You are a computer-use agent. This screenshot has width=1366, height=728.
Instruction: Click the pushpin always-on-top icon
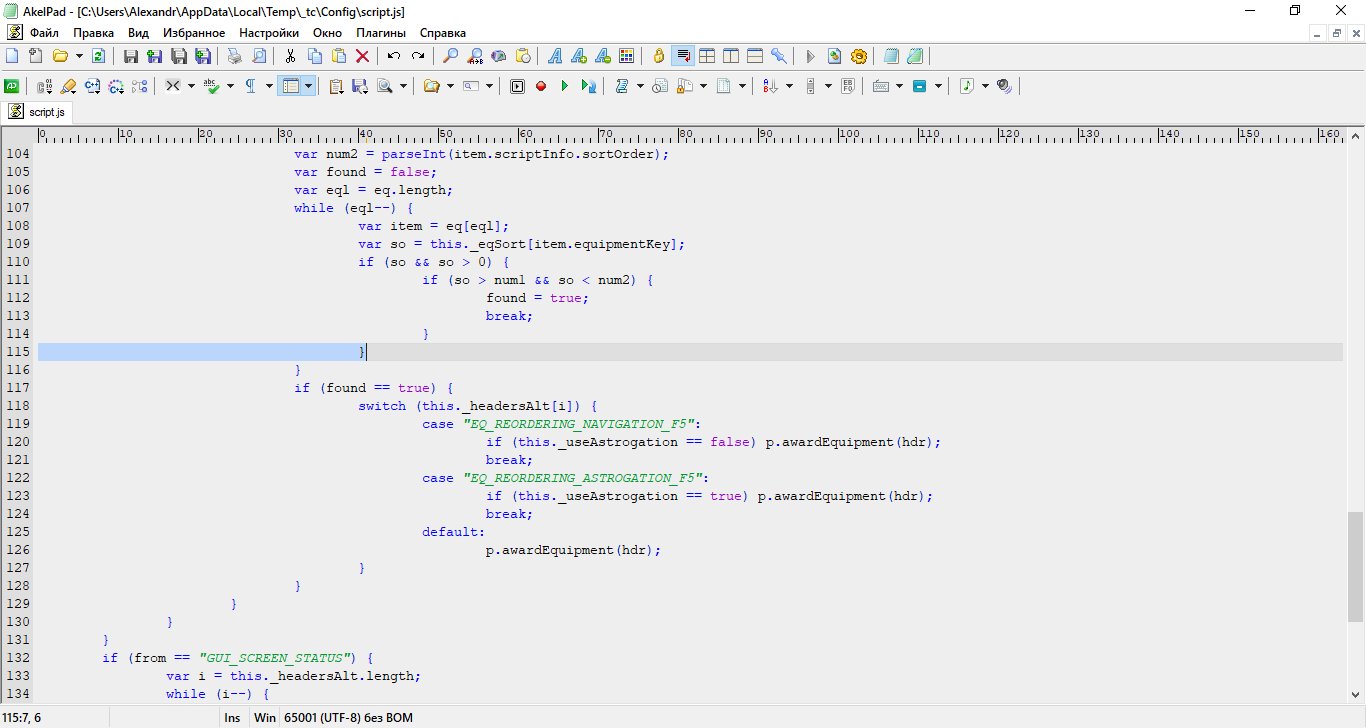point(779,56)
